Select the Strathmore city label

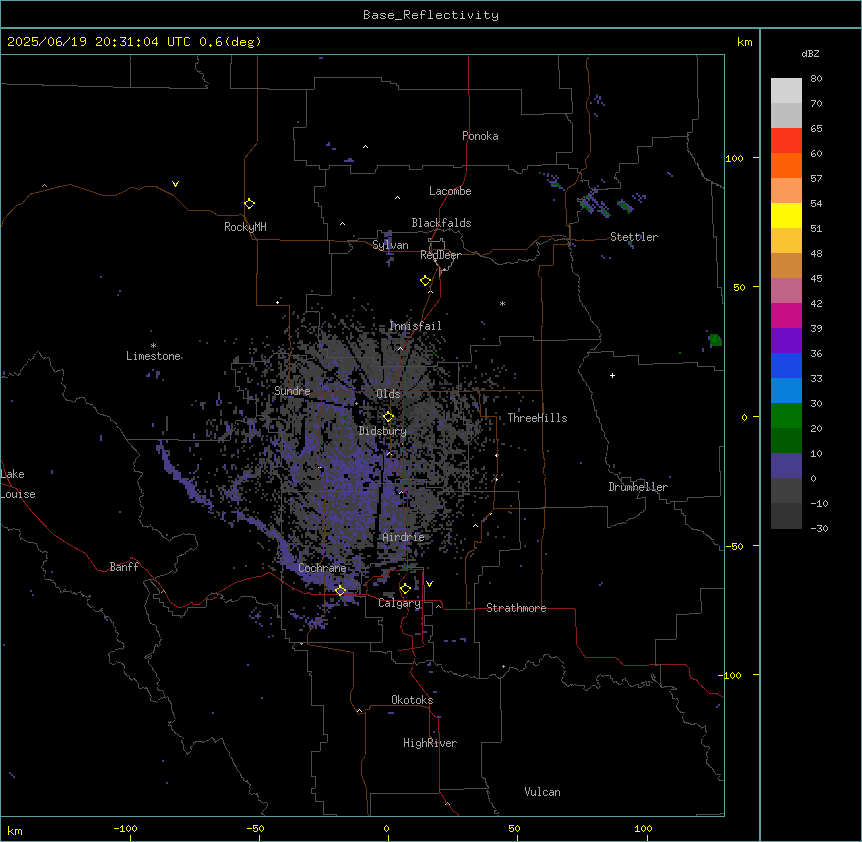click(516, 608)
